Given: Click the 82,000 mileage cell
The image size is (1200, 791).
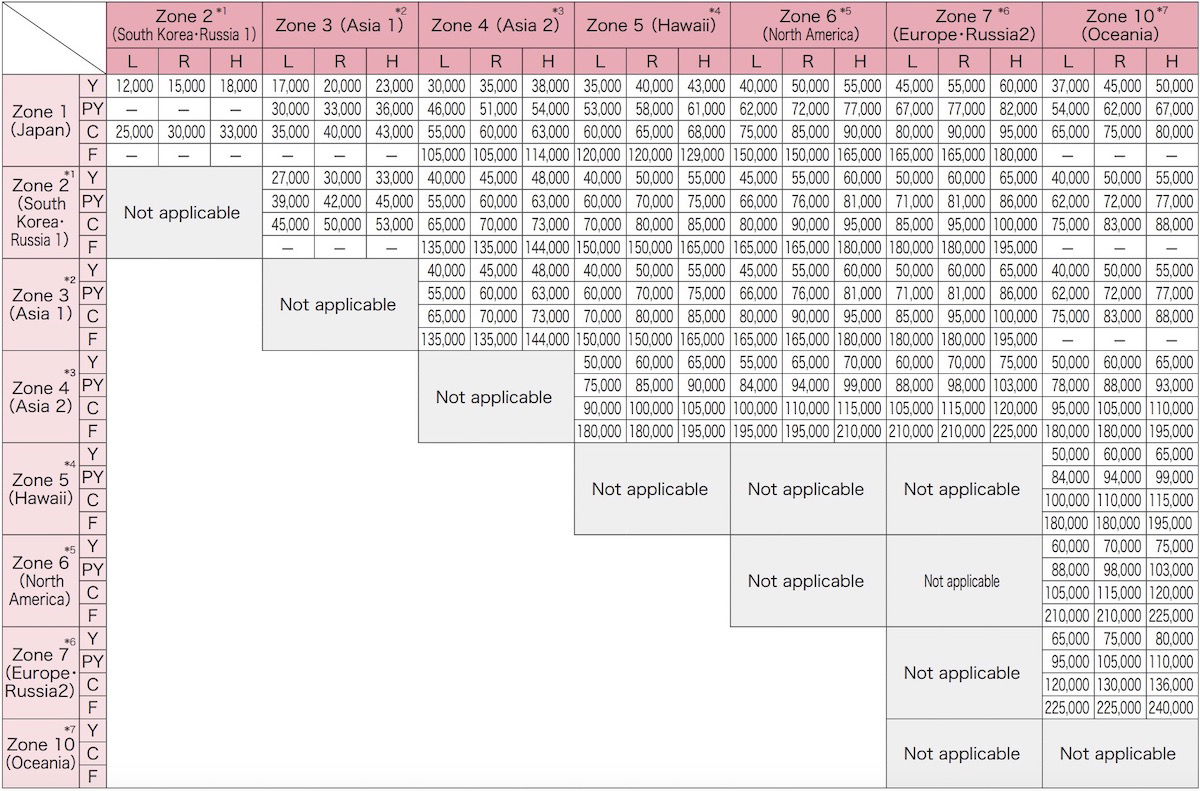Looking at the screenshot, I should coord(1017,110).
